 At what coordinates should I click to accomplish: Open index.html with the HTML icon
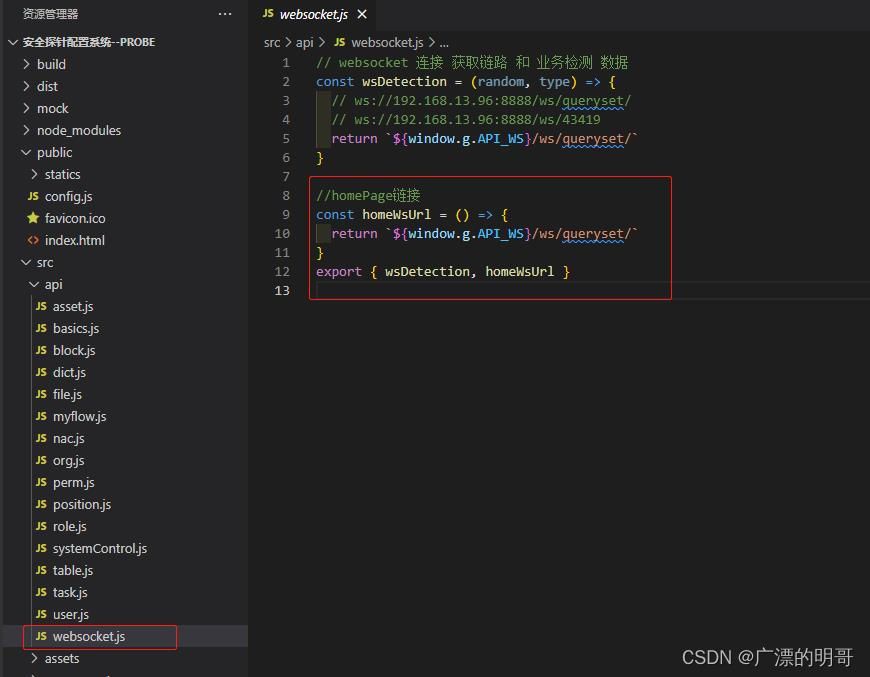point(74,240)
